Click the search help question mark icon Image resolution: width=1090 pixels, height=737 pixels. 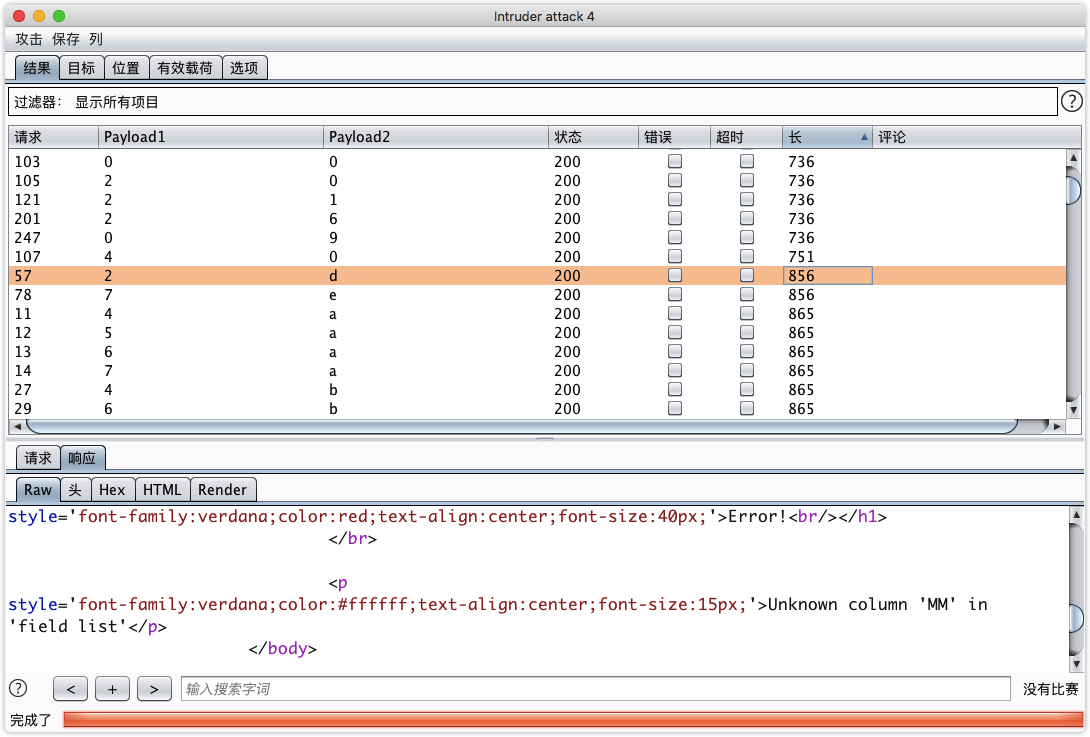click(18, 688)
